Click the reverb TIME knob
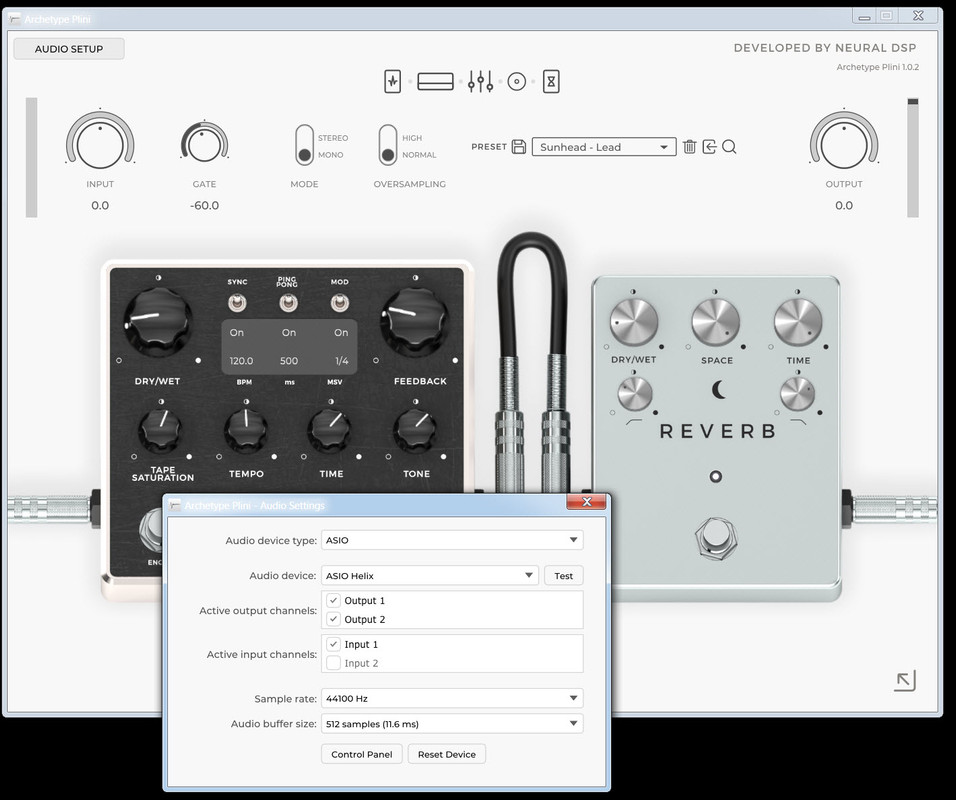Viewport: 956px width, 800px height. [798, 322]
